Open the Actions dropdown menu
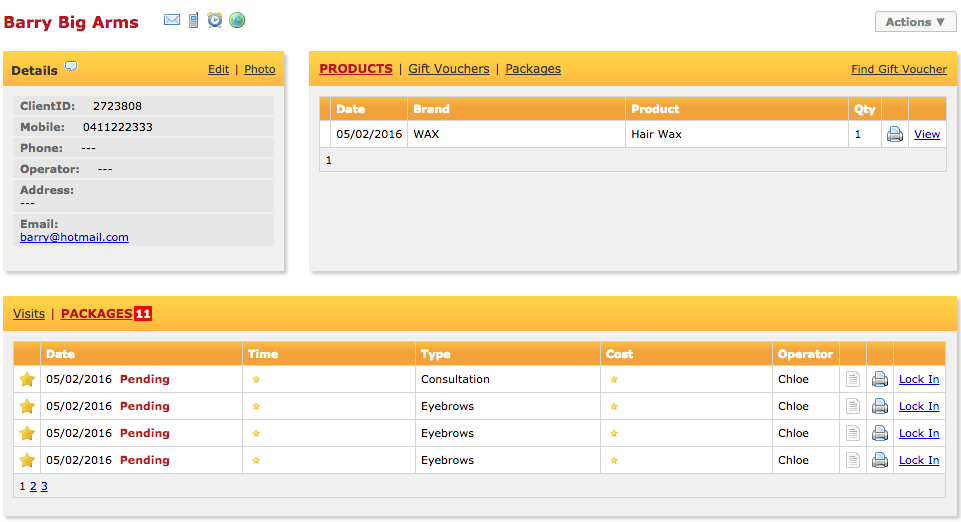Viewport: 961px width, 522px height. coord(915,21)
